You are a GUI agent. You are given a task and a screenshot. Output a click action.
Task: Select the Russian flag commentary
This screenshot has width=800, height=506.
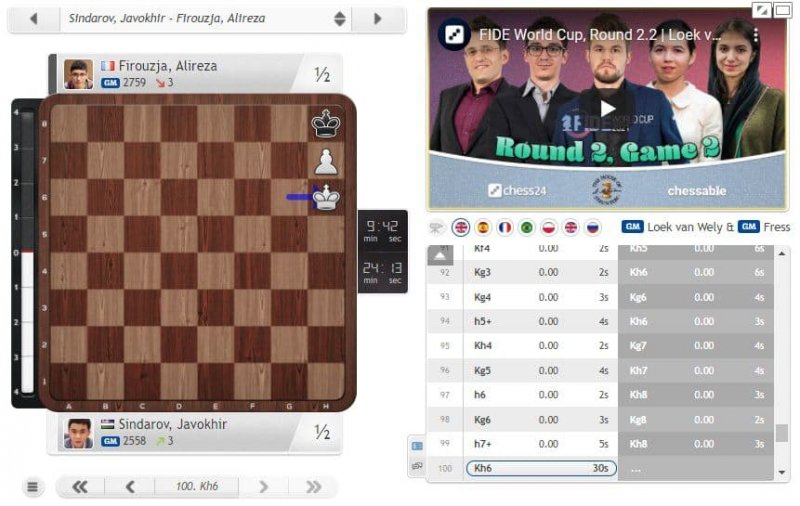point(592,227)
